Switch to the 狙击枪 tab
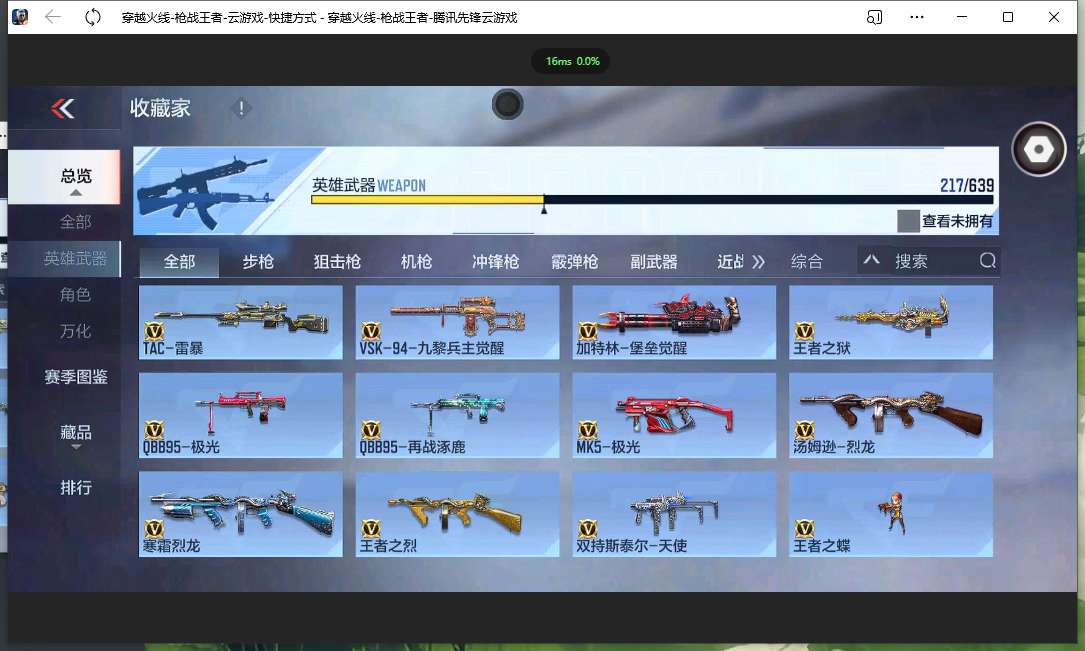 (337, 262)
